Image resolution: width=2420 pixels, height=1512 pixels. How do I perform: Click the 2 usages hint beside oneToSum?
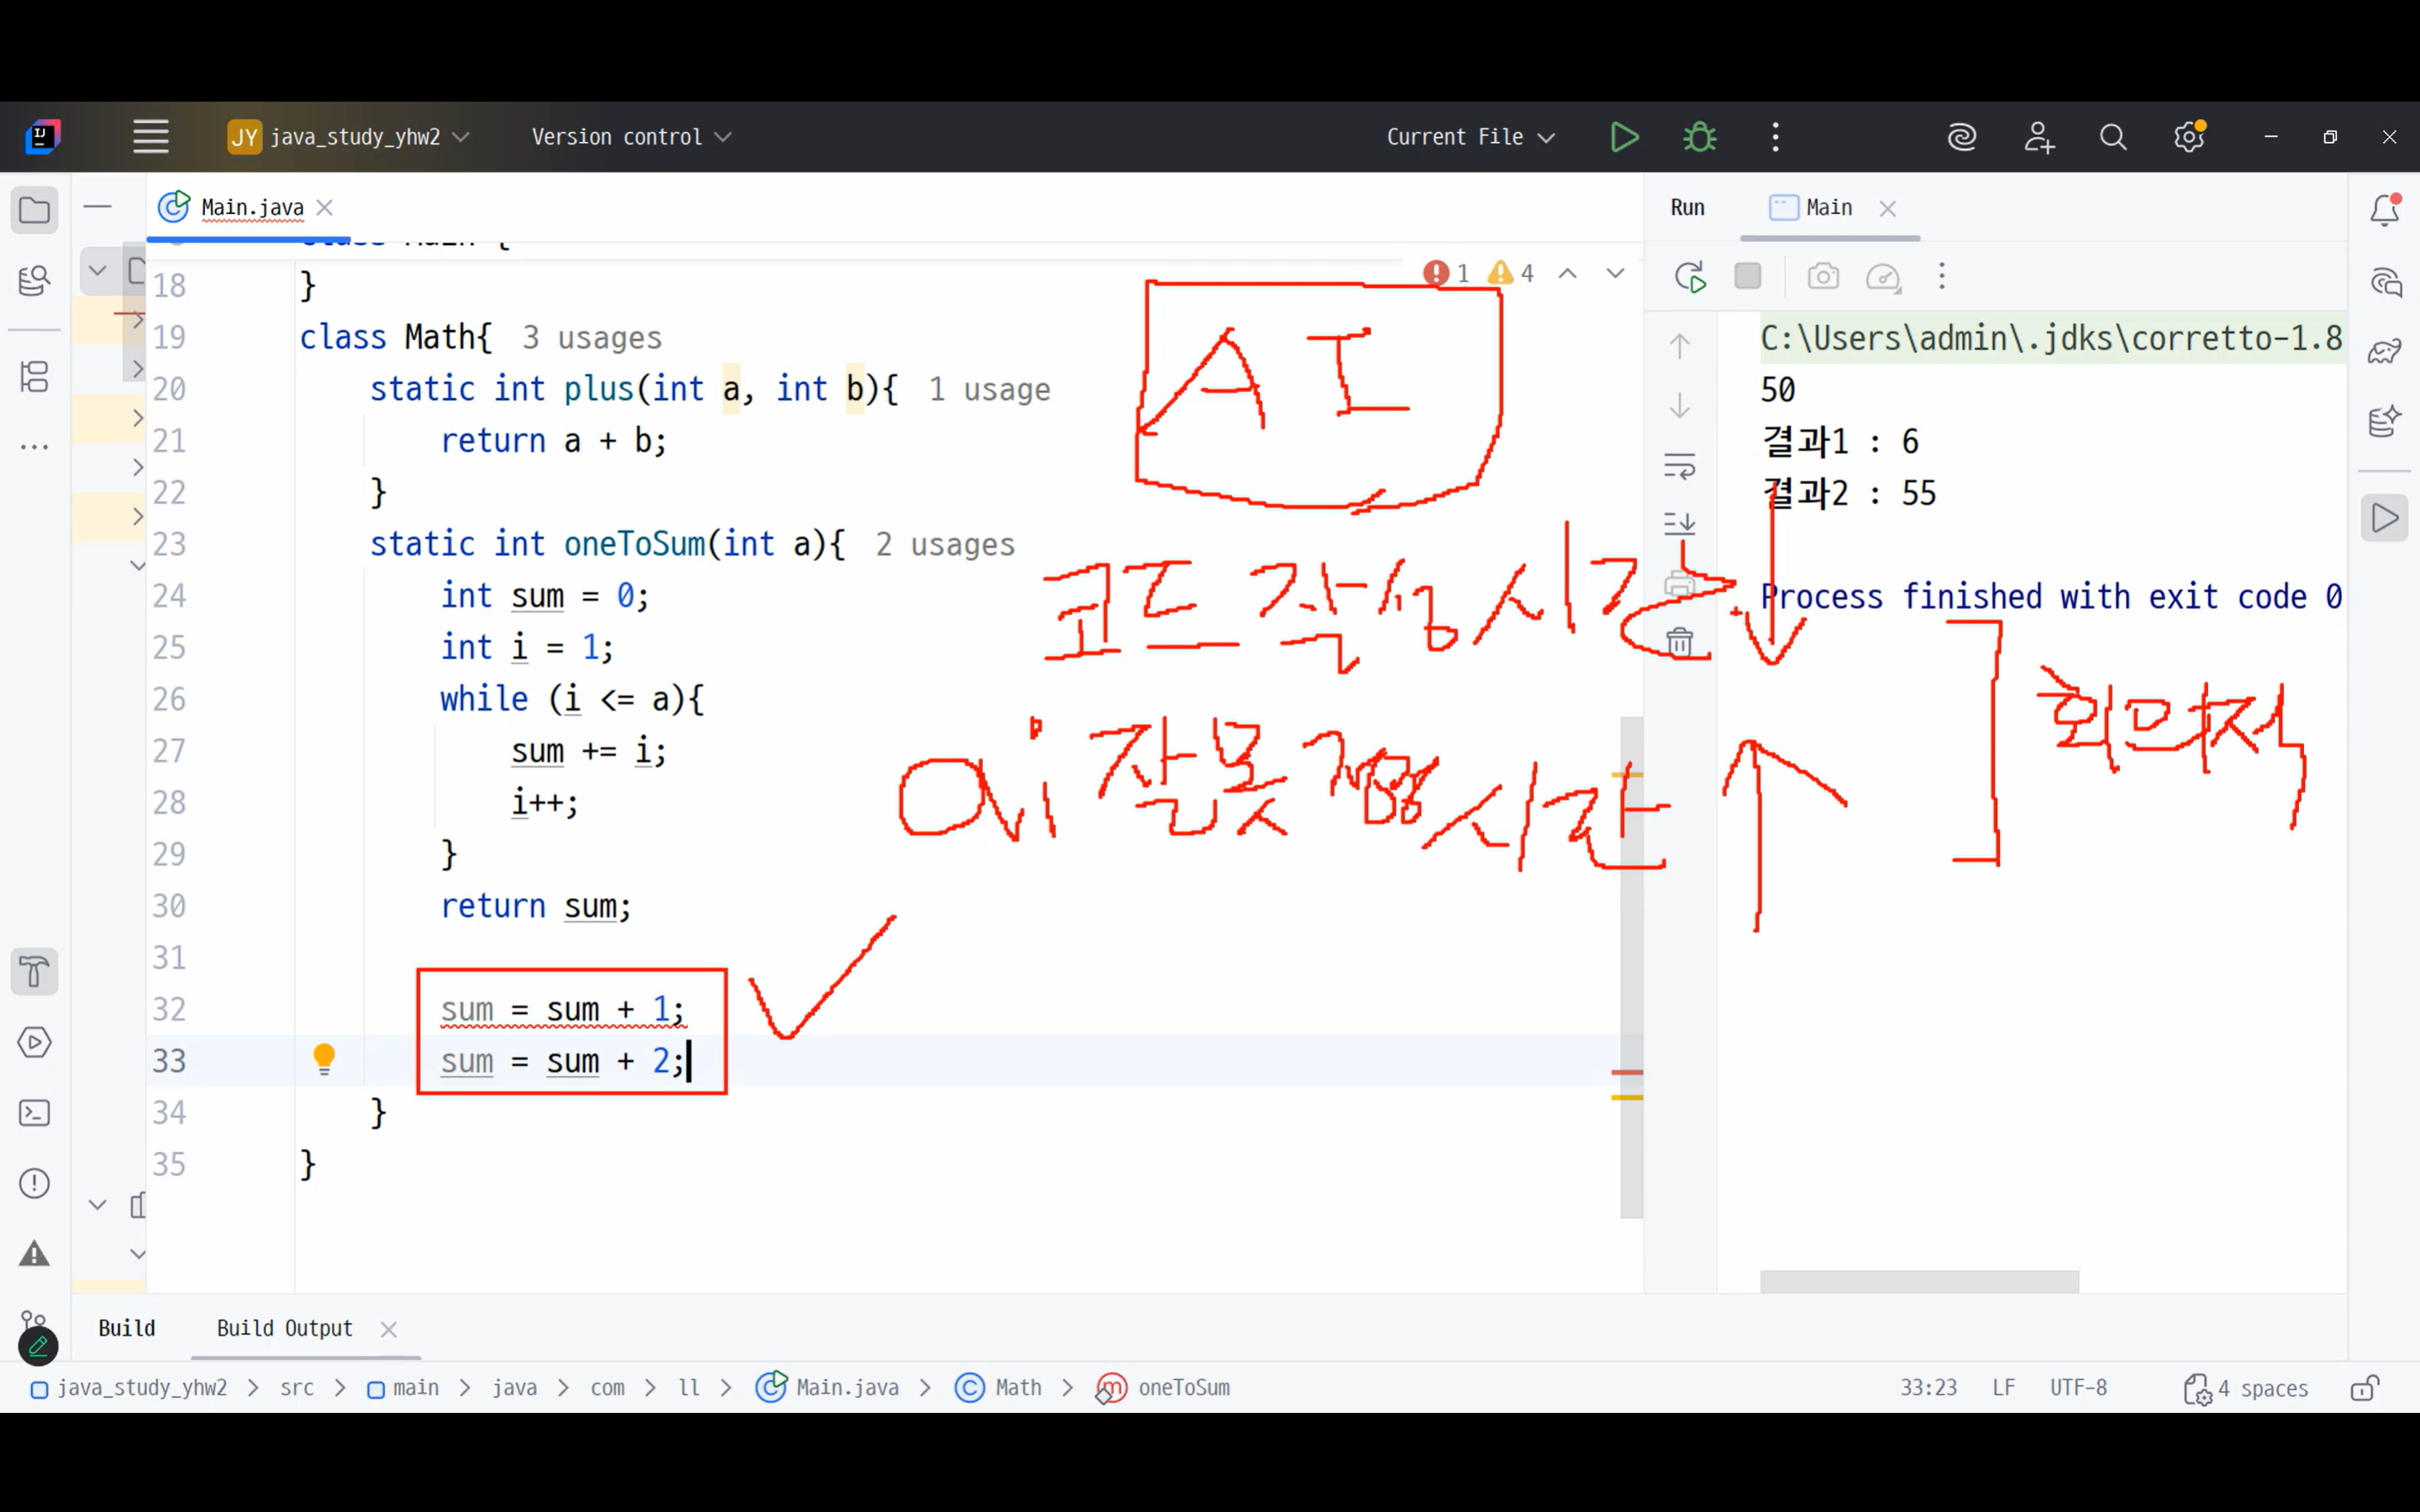pyautogui.click(x=945, y=545)
